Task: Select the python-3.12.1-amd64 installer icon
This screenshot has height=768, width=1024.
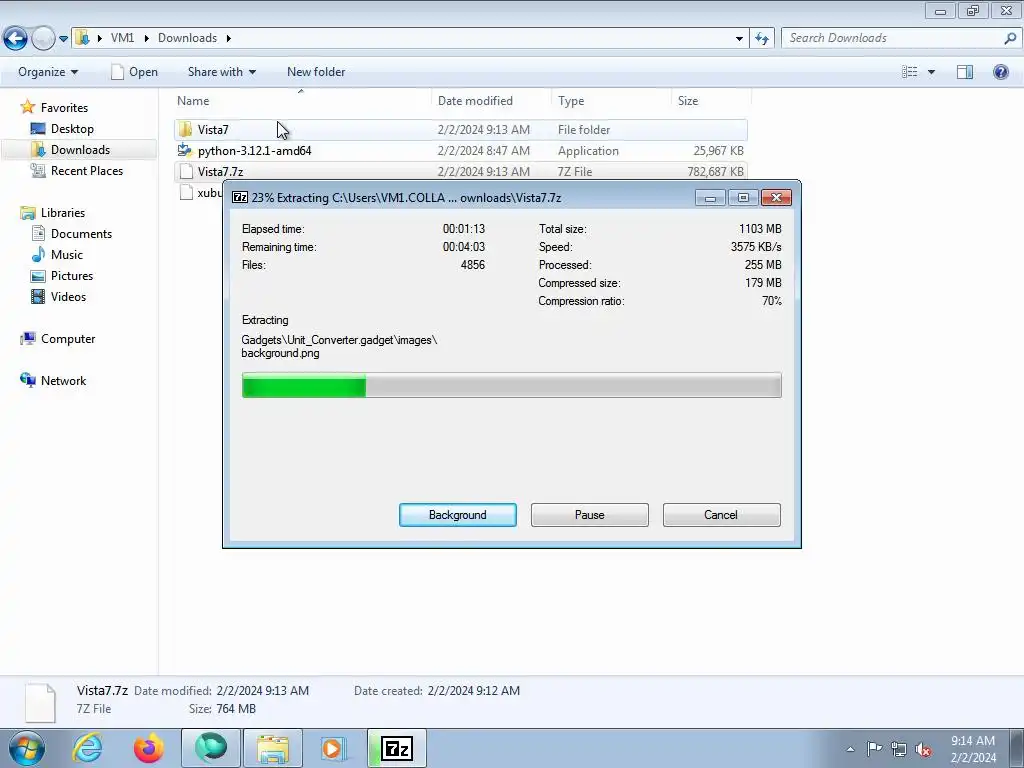Action: [x=185, y=150]
